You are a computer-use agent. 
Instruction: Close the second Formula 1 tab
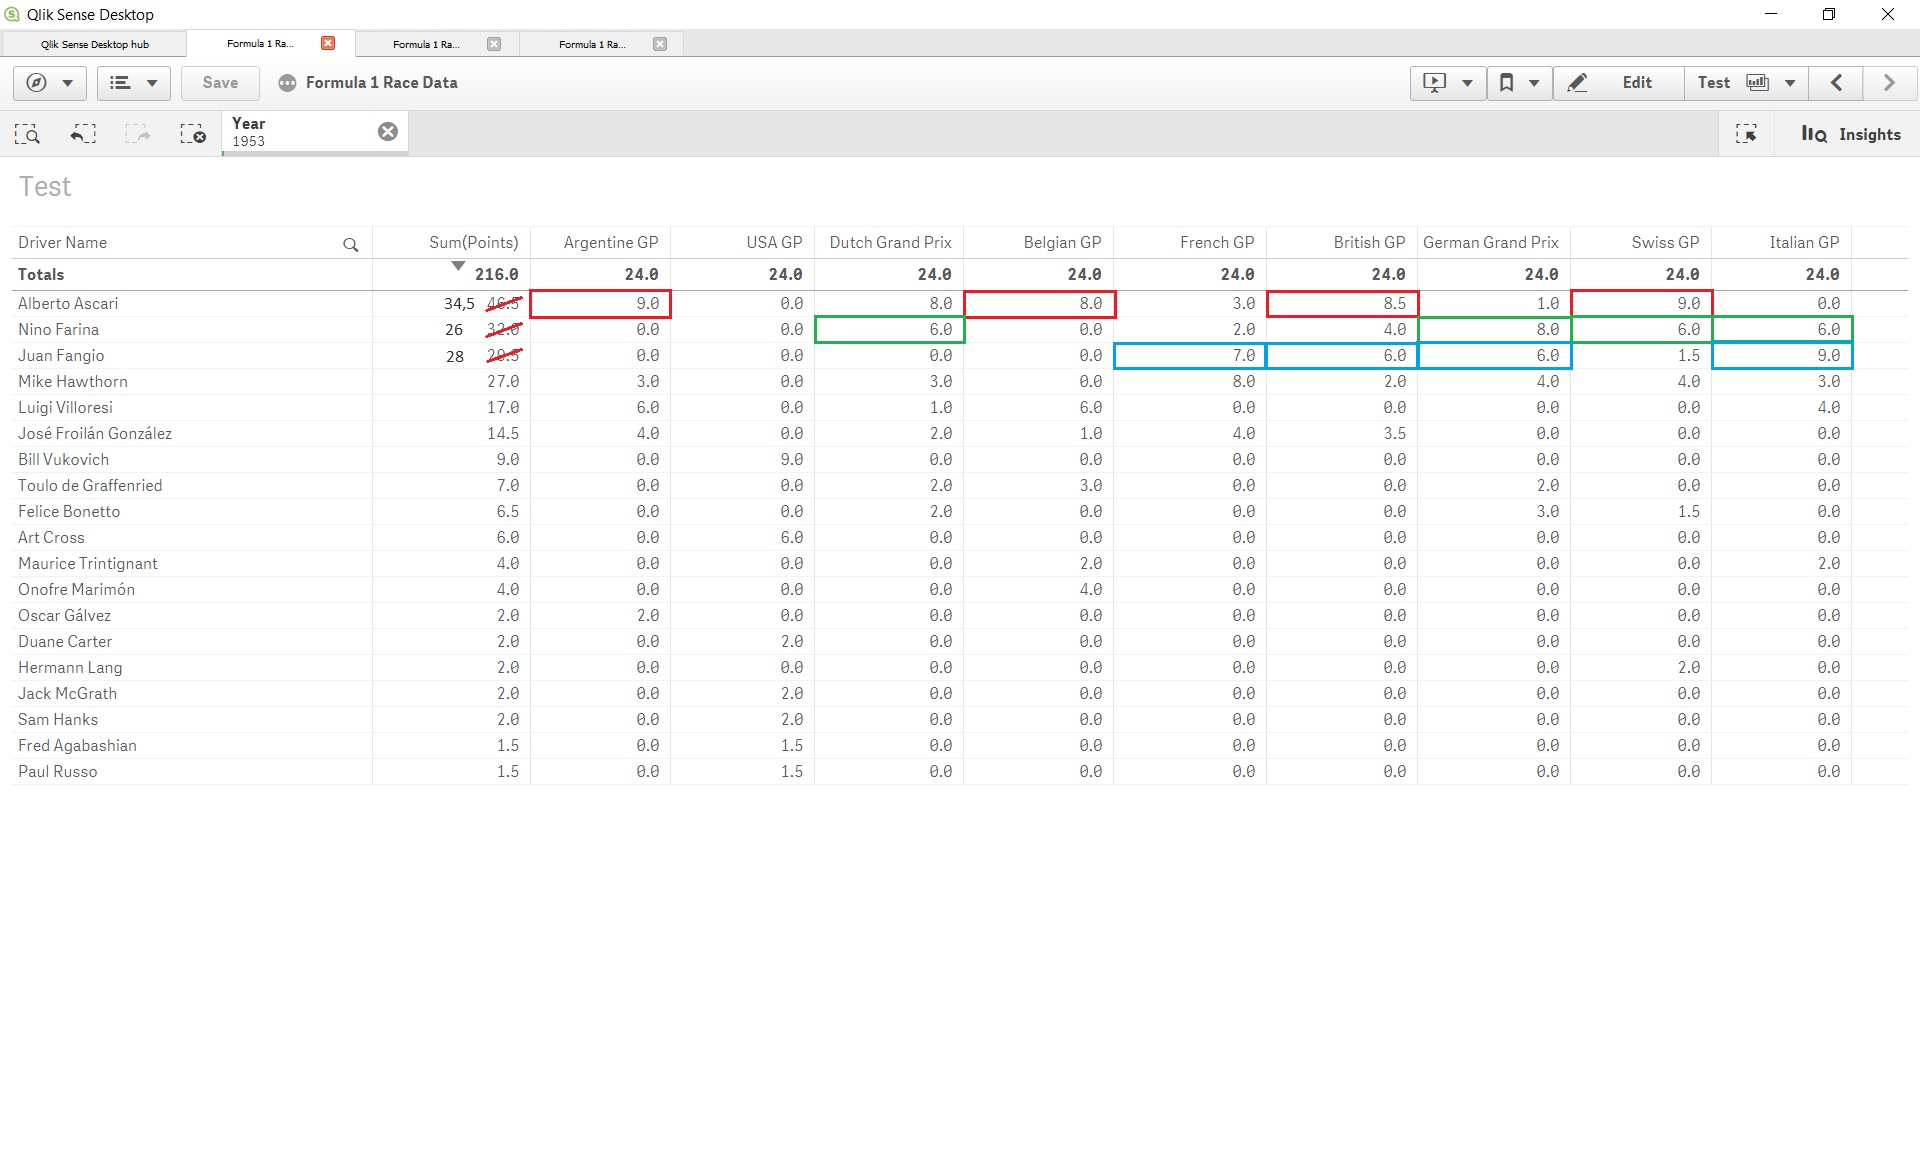[x=494, y=43]
